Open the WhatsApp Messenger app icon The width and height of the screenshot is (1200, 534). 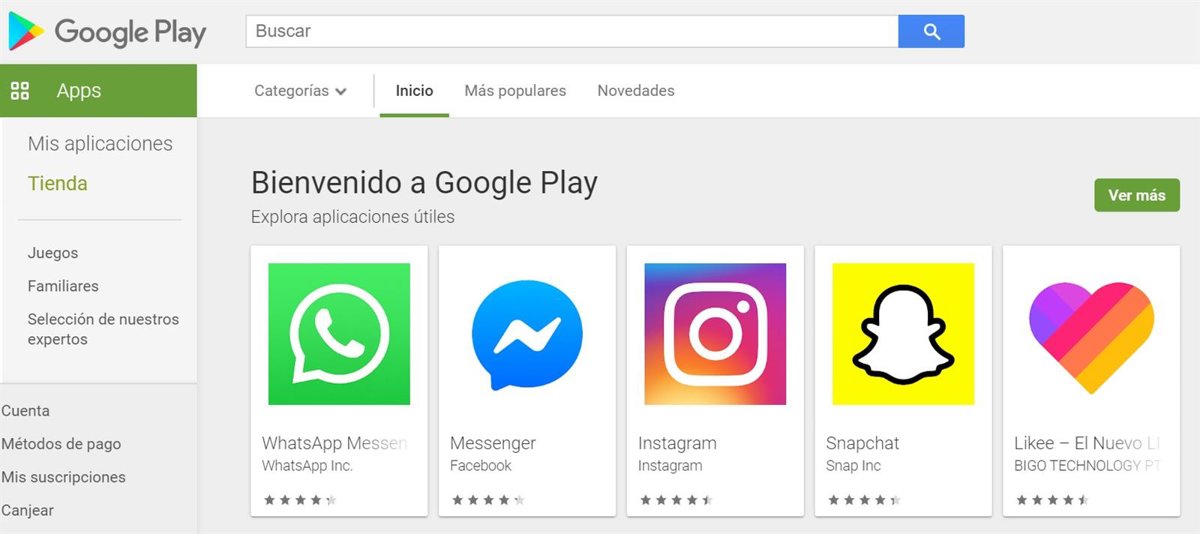coord(339,334)
